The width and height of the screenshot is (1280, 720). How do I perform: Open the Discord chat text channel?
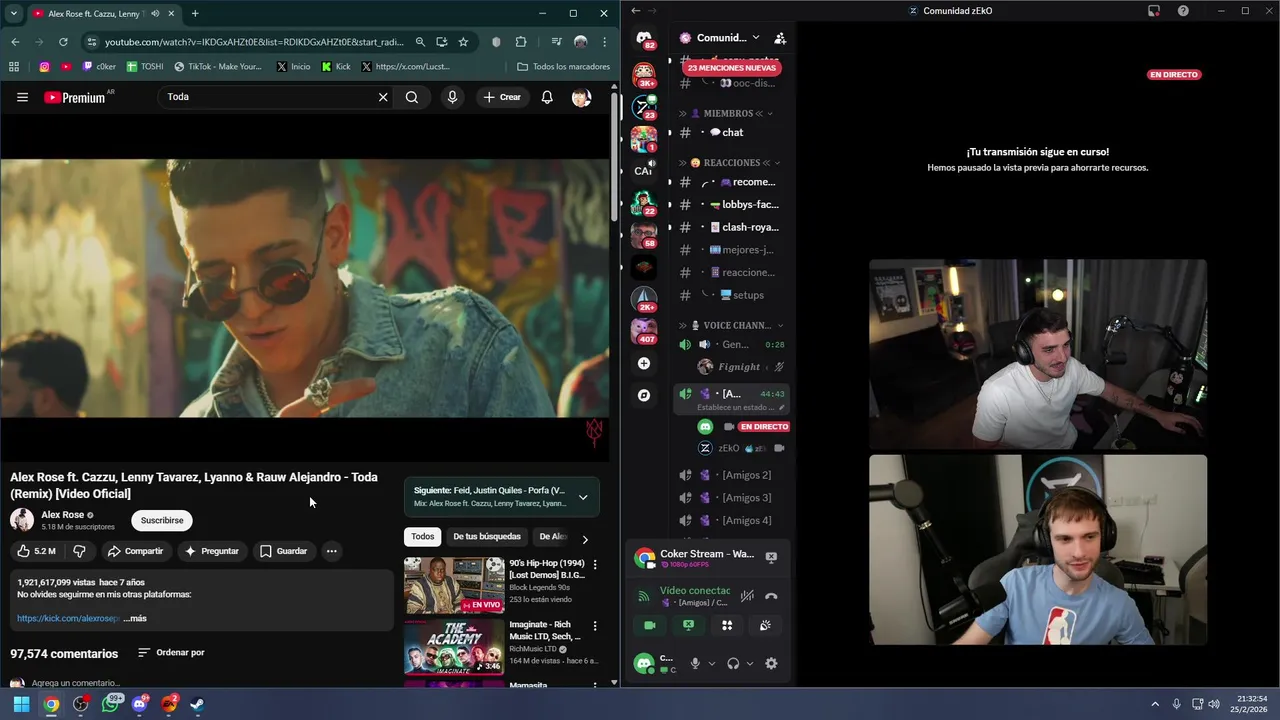tap(732, 132)
